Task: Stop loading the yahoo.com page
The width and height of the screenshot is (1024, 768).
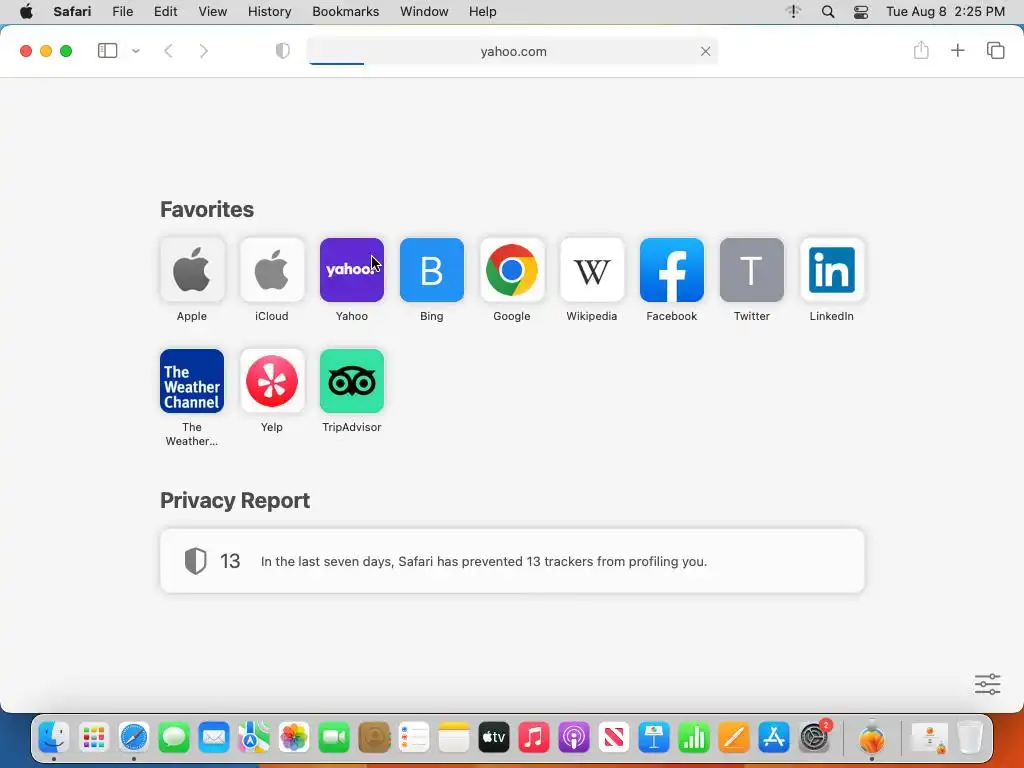Action: pyautogui.click(x=705, y=51)
